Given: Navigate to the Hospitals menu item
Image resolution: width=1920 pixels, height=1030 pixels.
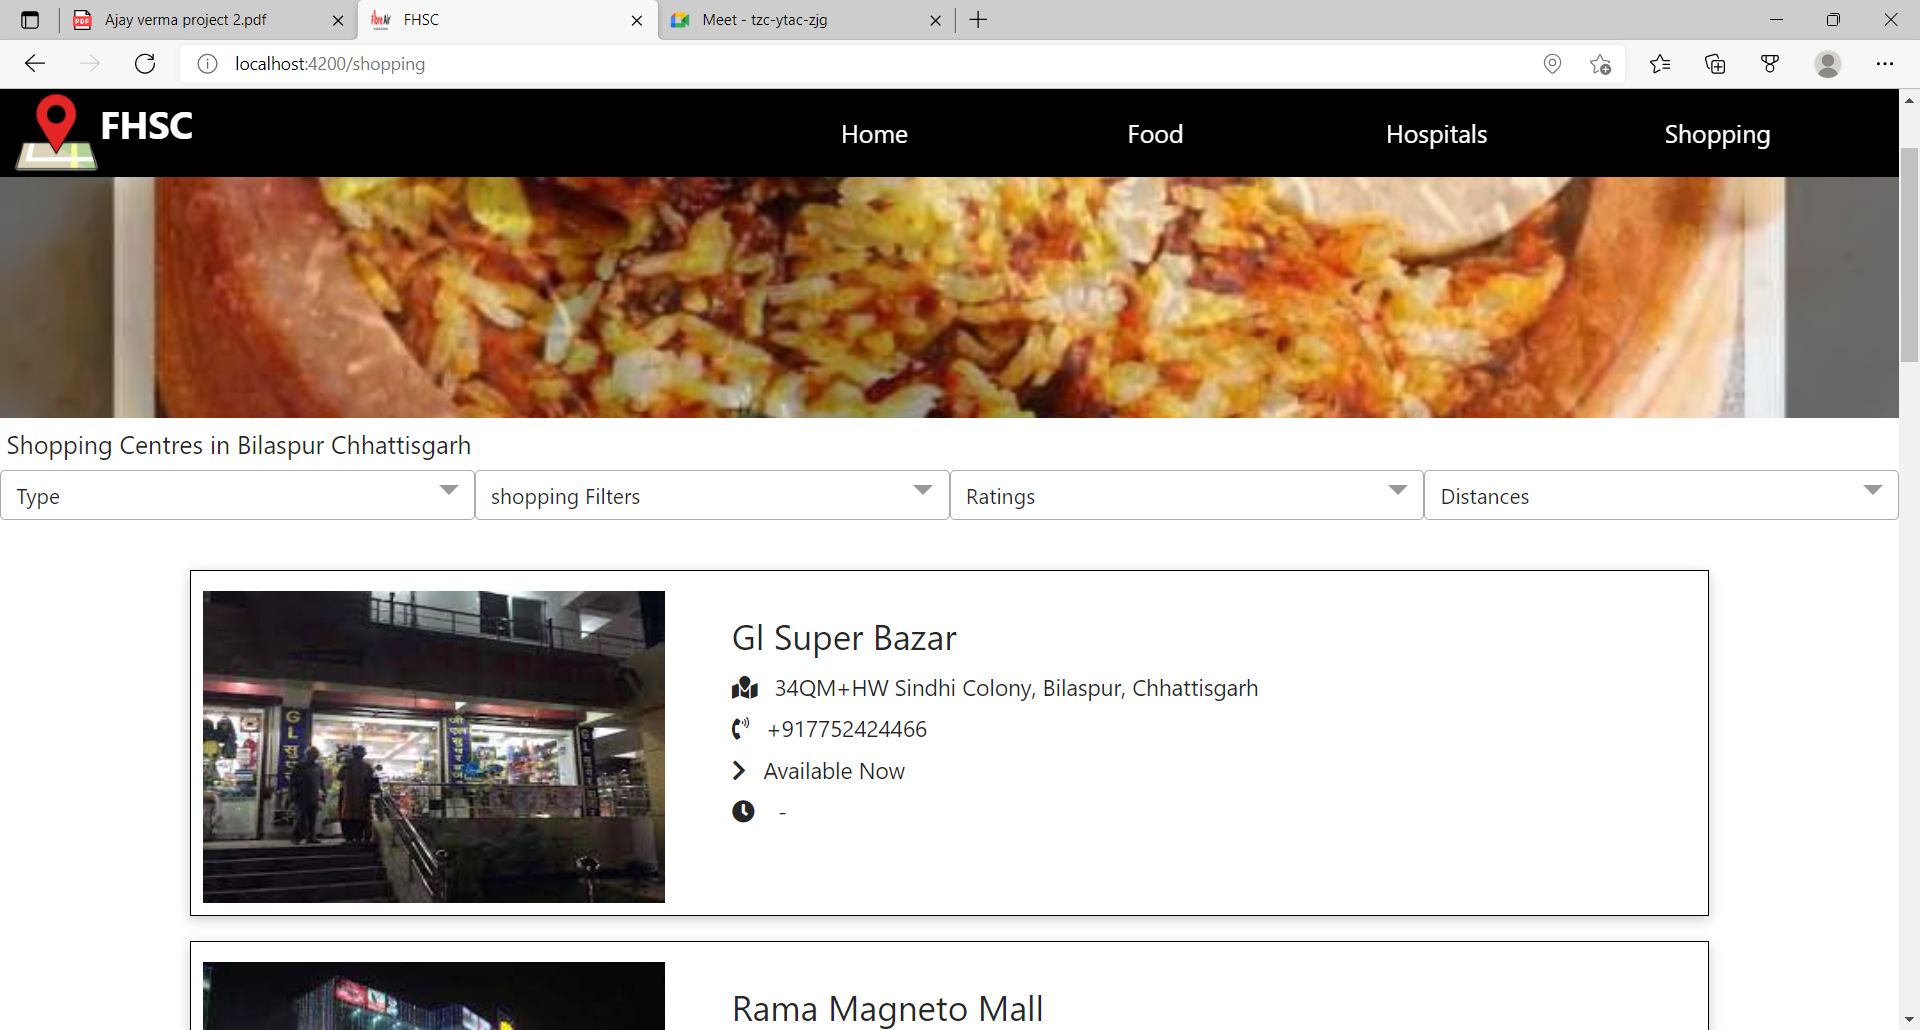Looking at the screenshot, I should point(1435,133).
